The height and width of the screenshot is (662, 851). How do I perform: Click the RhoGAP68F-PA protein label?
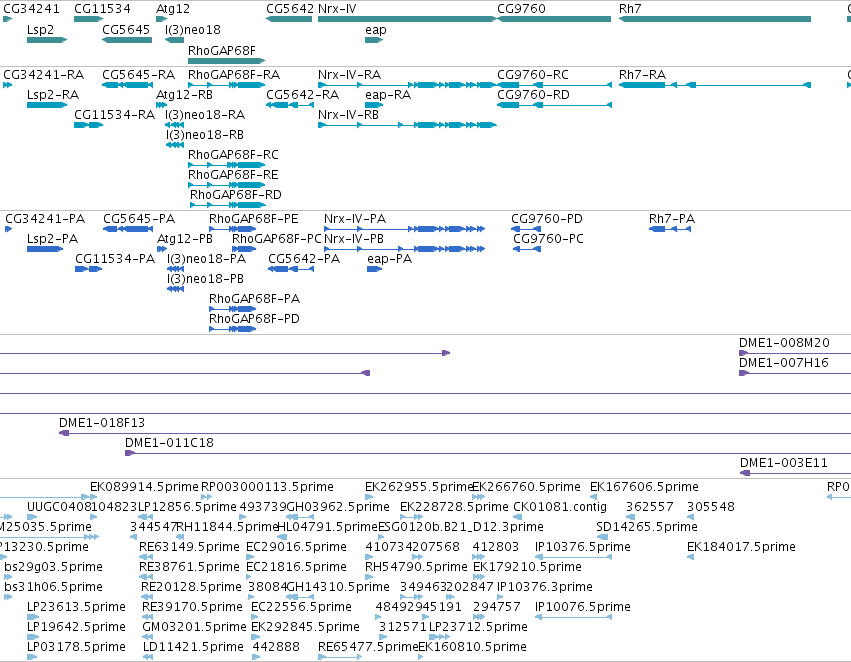click(x=254, y=298)
